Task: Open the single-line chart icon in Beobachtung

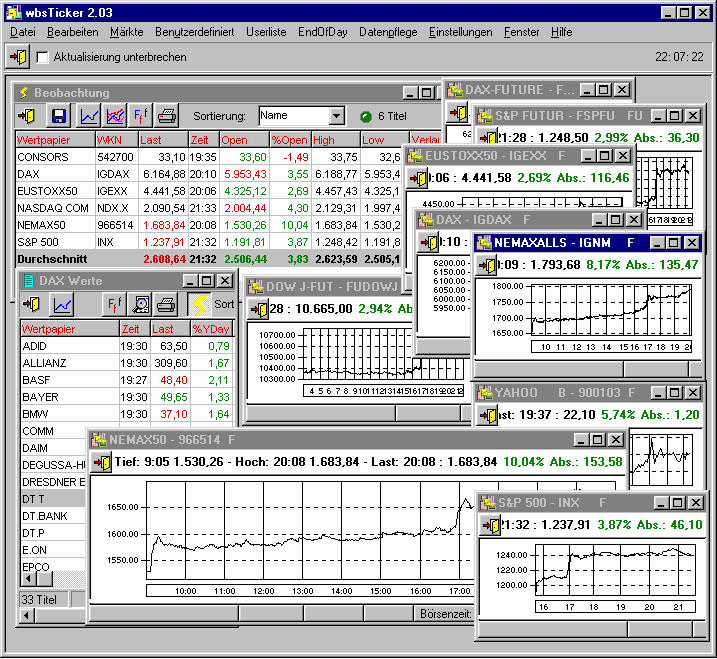Action: (x=90, y=116)
